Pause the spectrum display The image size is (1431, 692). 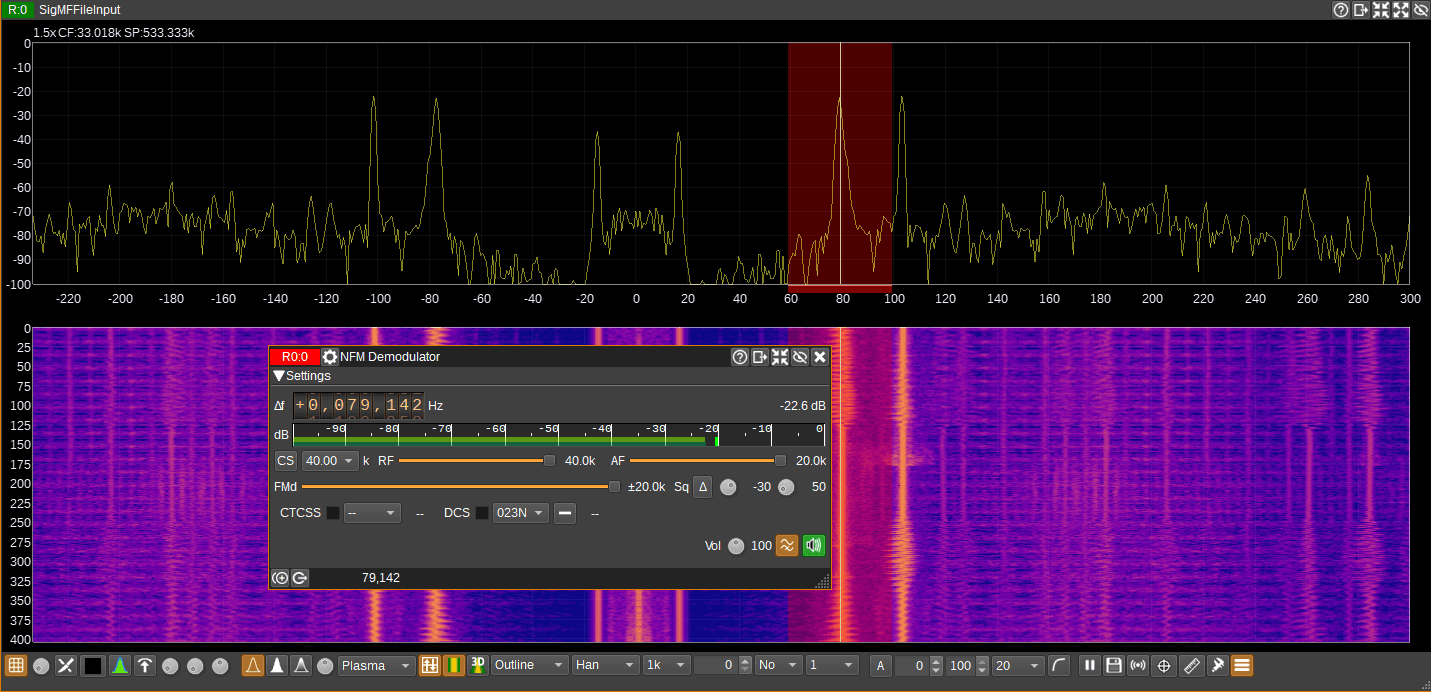pos(1089,666)
